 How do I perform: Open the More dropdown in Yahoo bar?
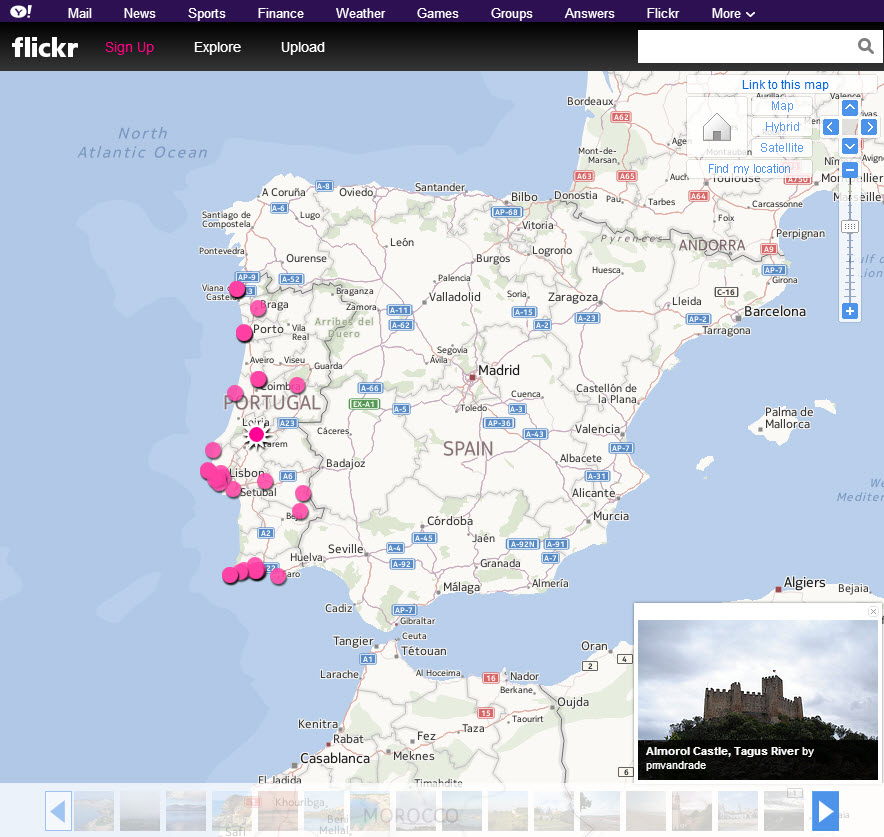(x=733, y=14)
